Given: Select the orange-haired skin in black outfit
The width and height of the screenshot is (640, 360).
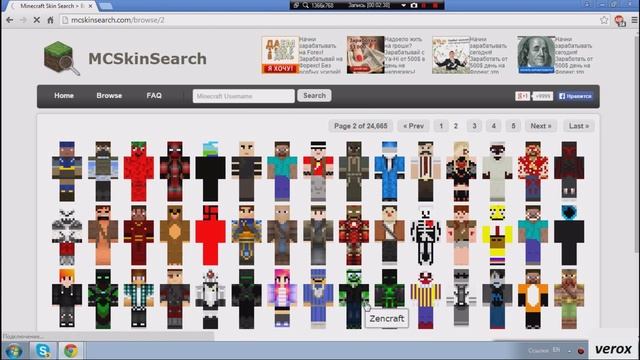Looking at the screenshot, I should pyautogui.click(x=67, y=299).
